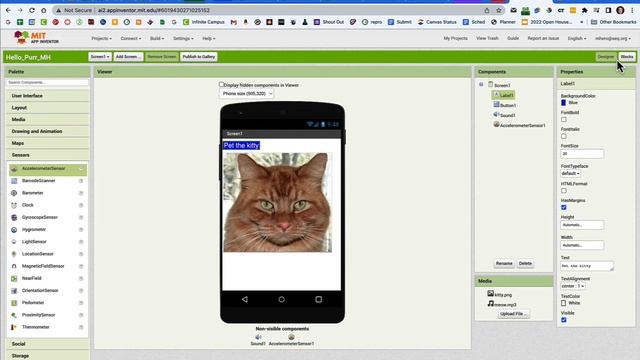Open the Connect menu
This screenshot has width=640, height=360.
pos(131,38)
